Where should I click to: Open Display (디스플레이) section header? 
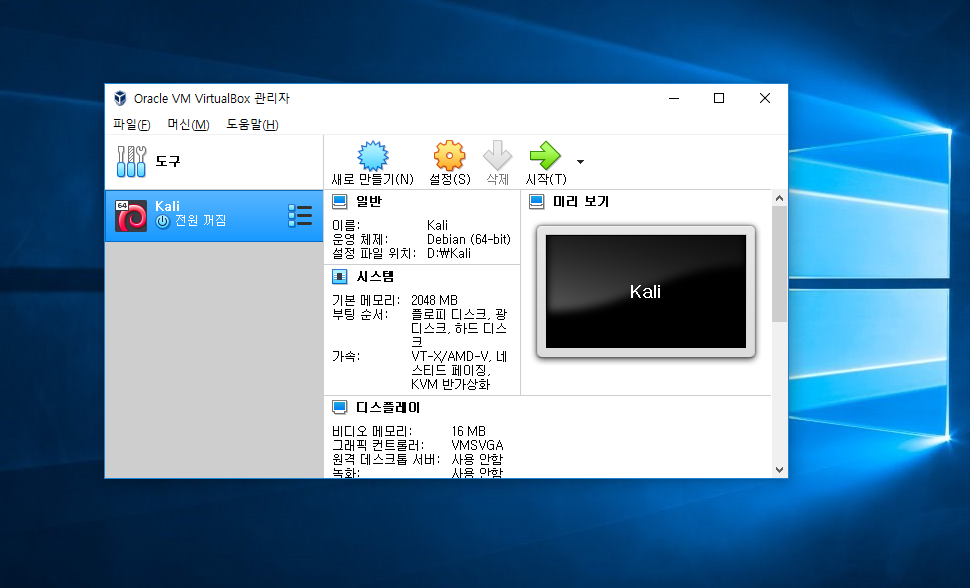click(x=388, y=407)
